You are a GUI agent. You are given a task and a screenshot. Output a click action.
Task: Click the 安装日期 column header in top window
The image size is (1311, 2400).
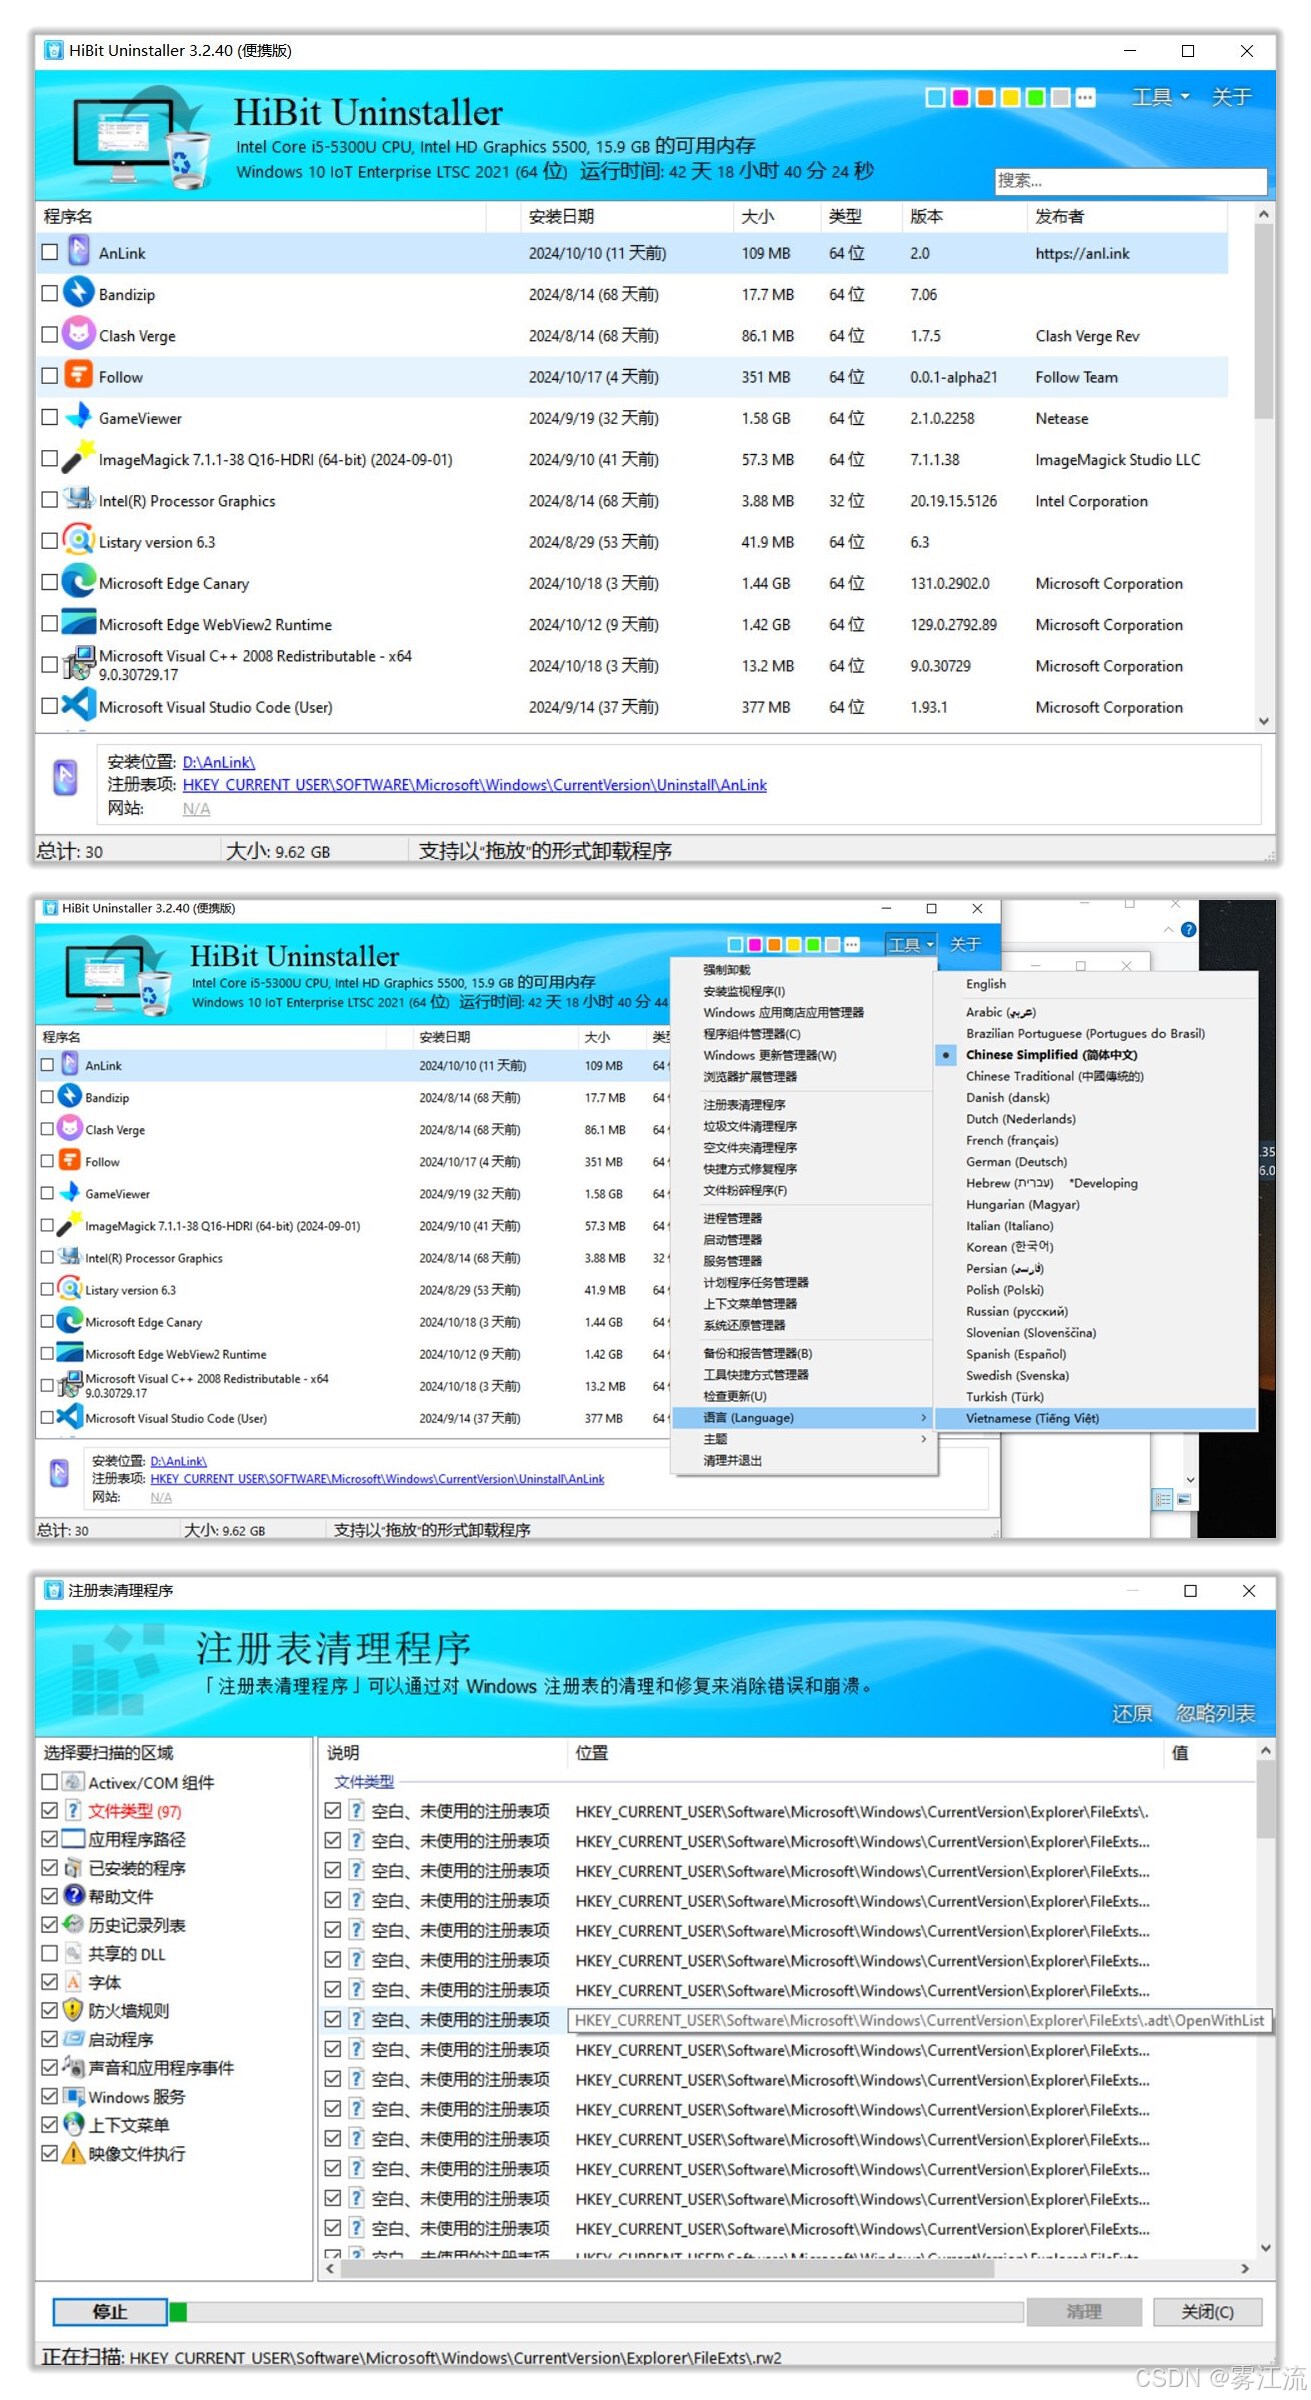click(x=626, y=216)
